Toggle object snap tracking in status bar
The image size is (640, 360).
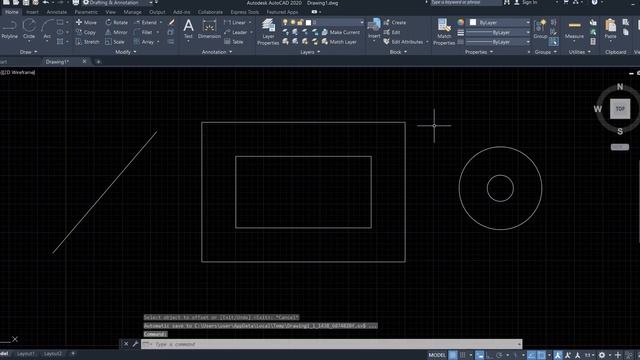(531, 355)
